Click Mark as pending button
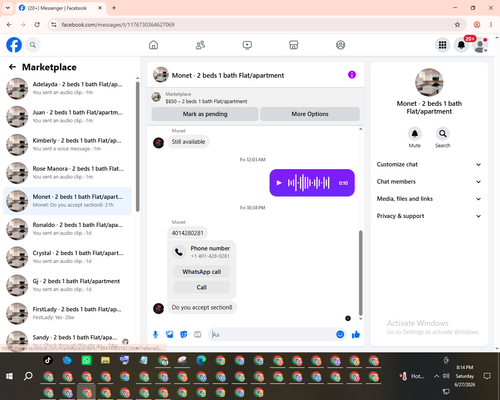This screenshot has width=500, height=400. [x=205, y=114]
